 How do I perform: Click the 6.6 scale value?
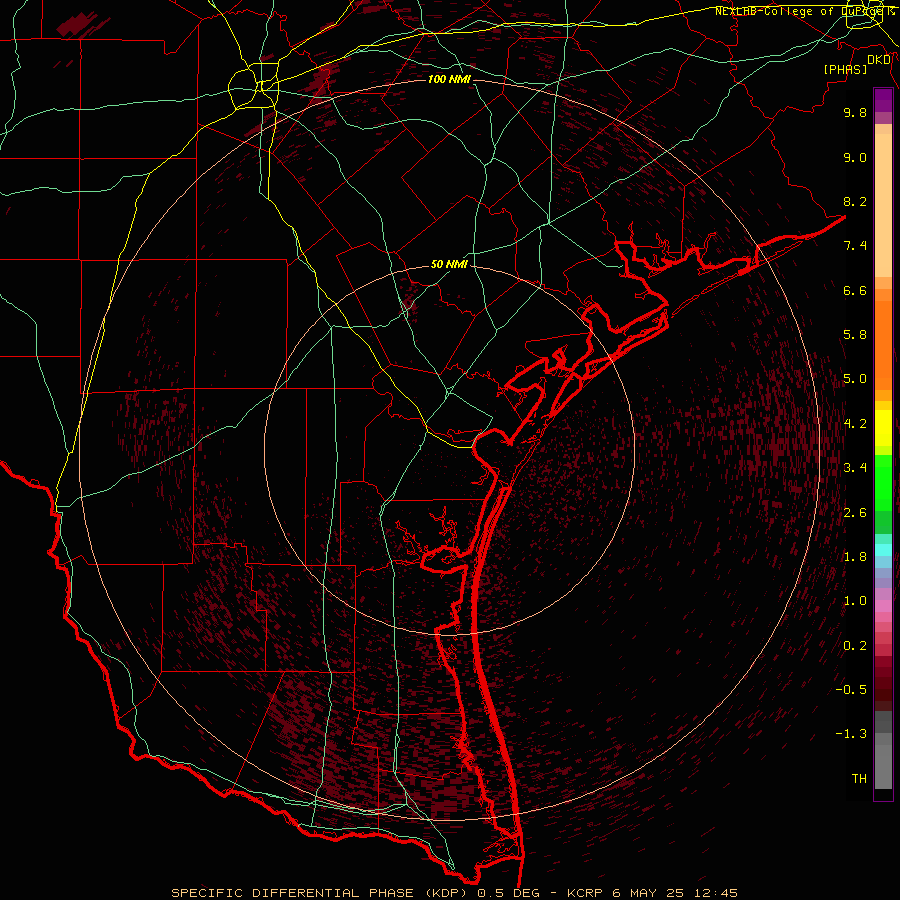coord(855,290)
